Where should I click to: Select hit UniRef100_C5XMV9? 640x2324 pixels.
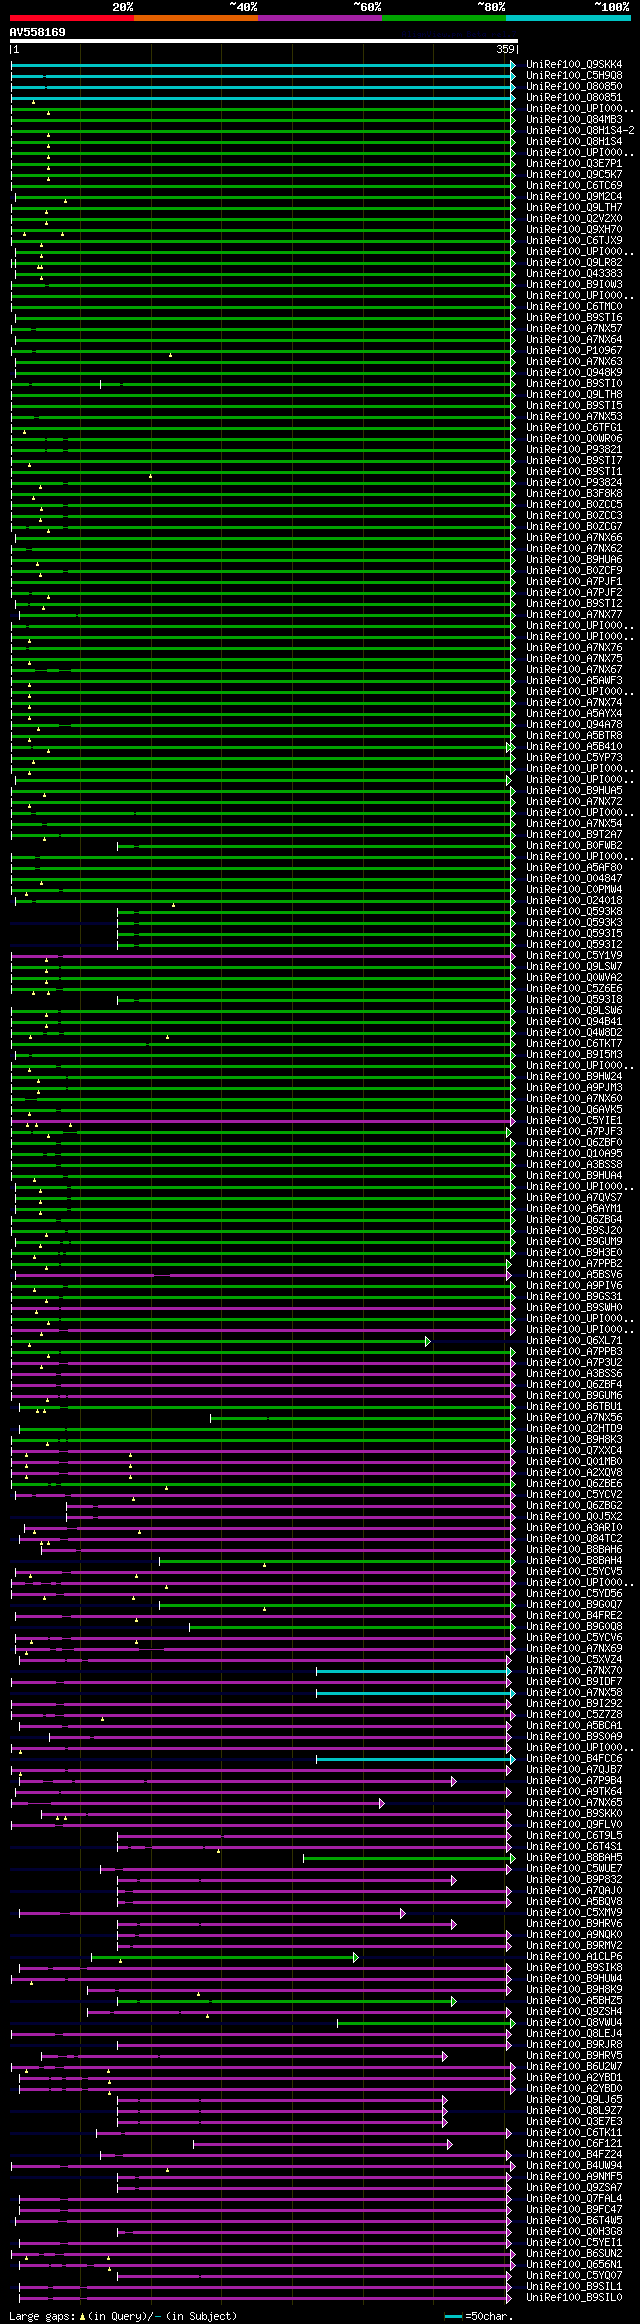click(574, 1913)
